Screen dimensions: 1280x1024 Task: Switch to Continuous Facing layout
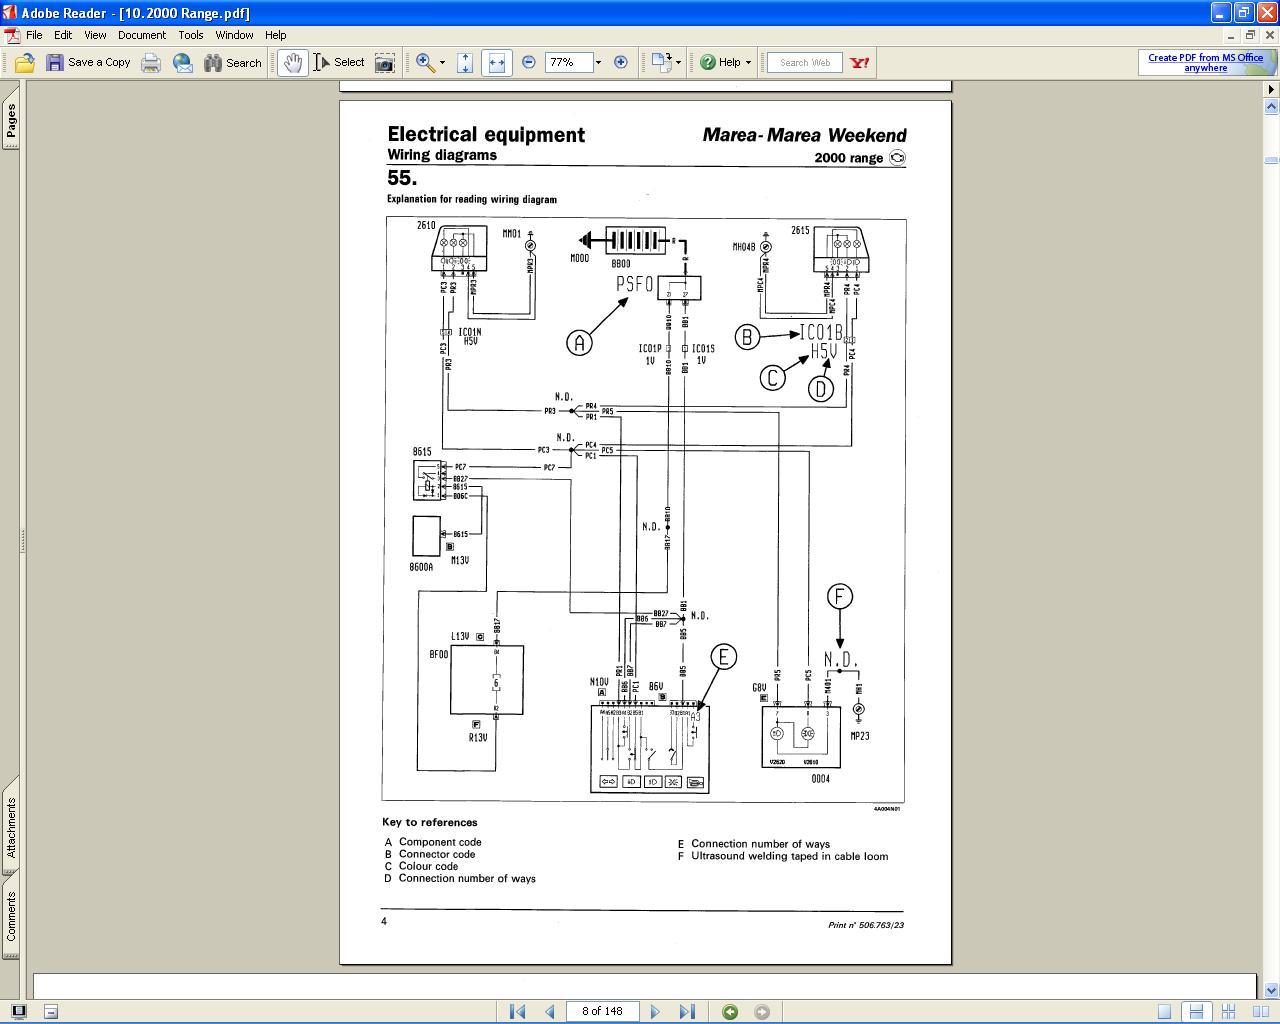coord(1229,1012)
